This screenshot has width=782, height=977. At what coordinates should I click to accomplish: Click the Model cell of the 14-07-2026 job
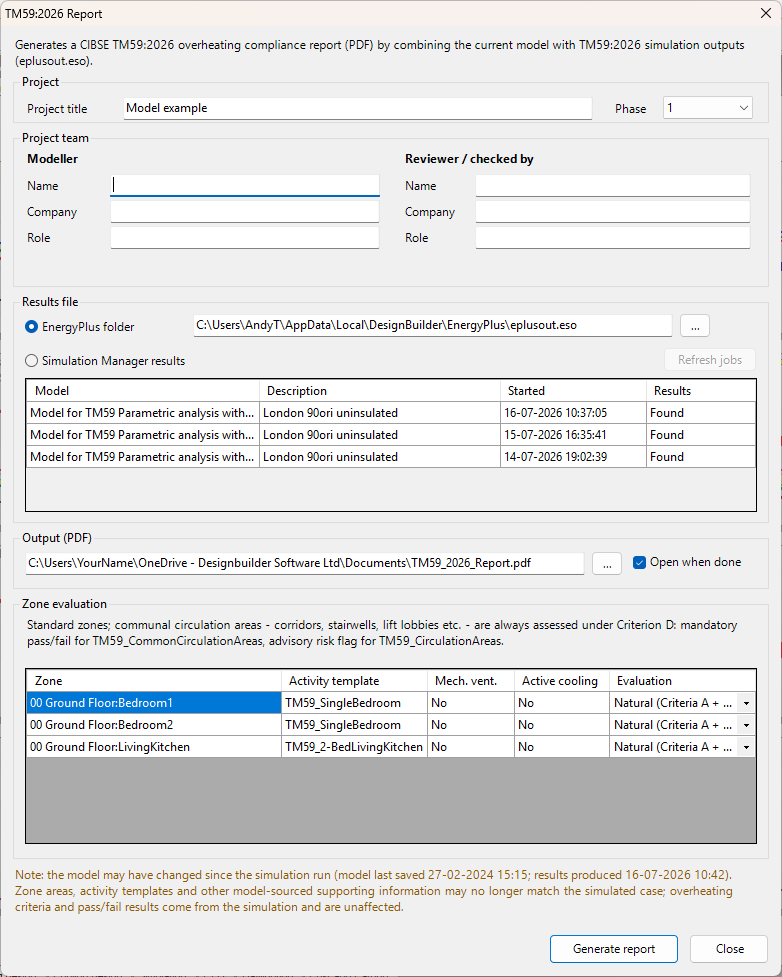143,456
